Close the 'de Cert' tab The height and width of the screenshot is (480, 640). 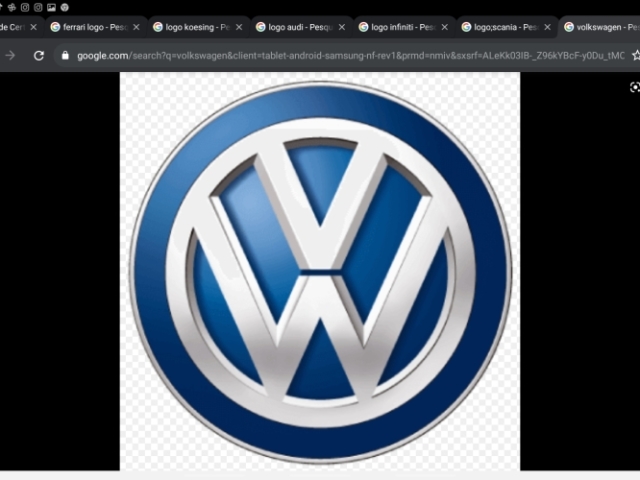point(34,27)
